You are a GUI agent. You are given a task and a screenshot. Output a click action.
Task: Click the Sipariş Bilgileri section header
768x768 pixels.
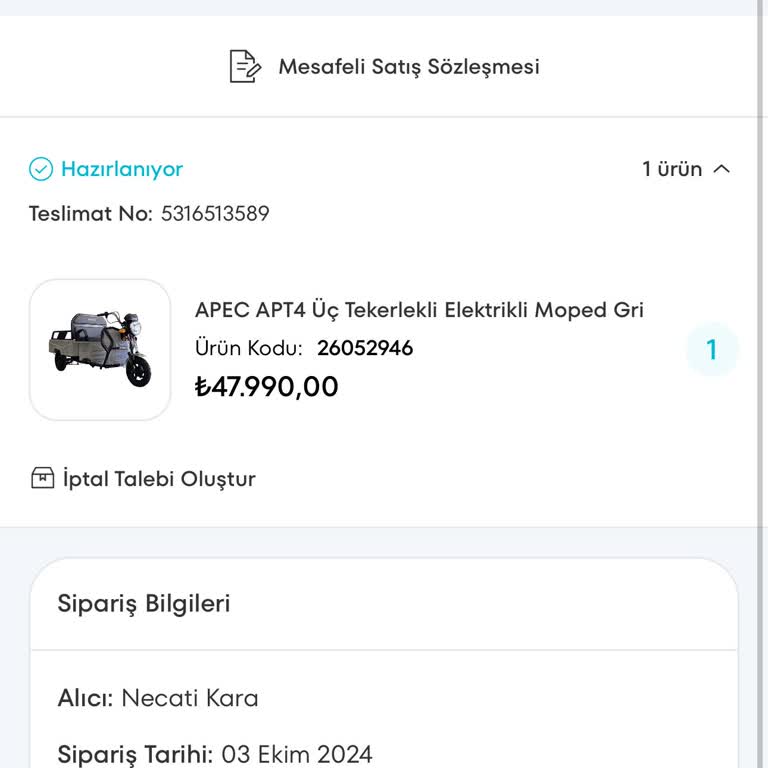[x=144, y=604]
